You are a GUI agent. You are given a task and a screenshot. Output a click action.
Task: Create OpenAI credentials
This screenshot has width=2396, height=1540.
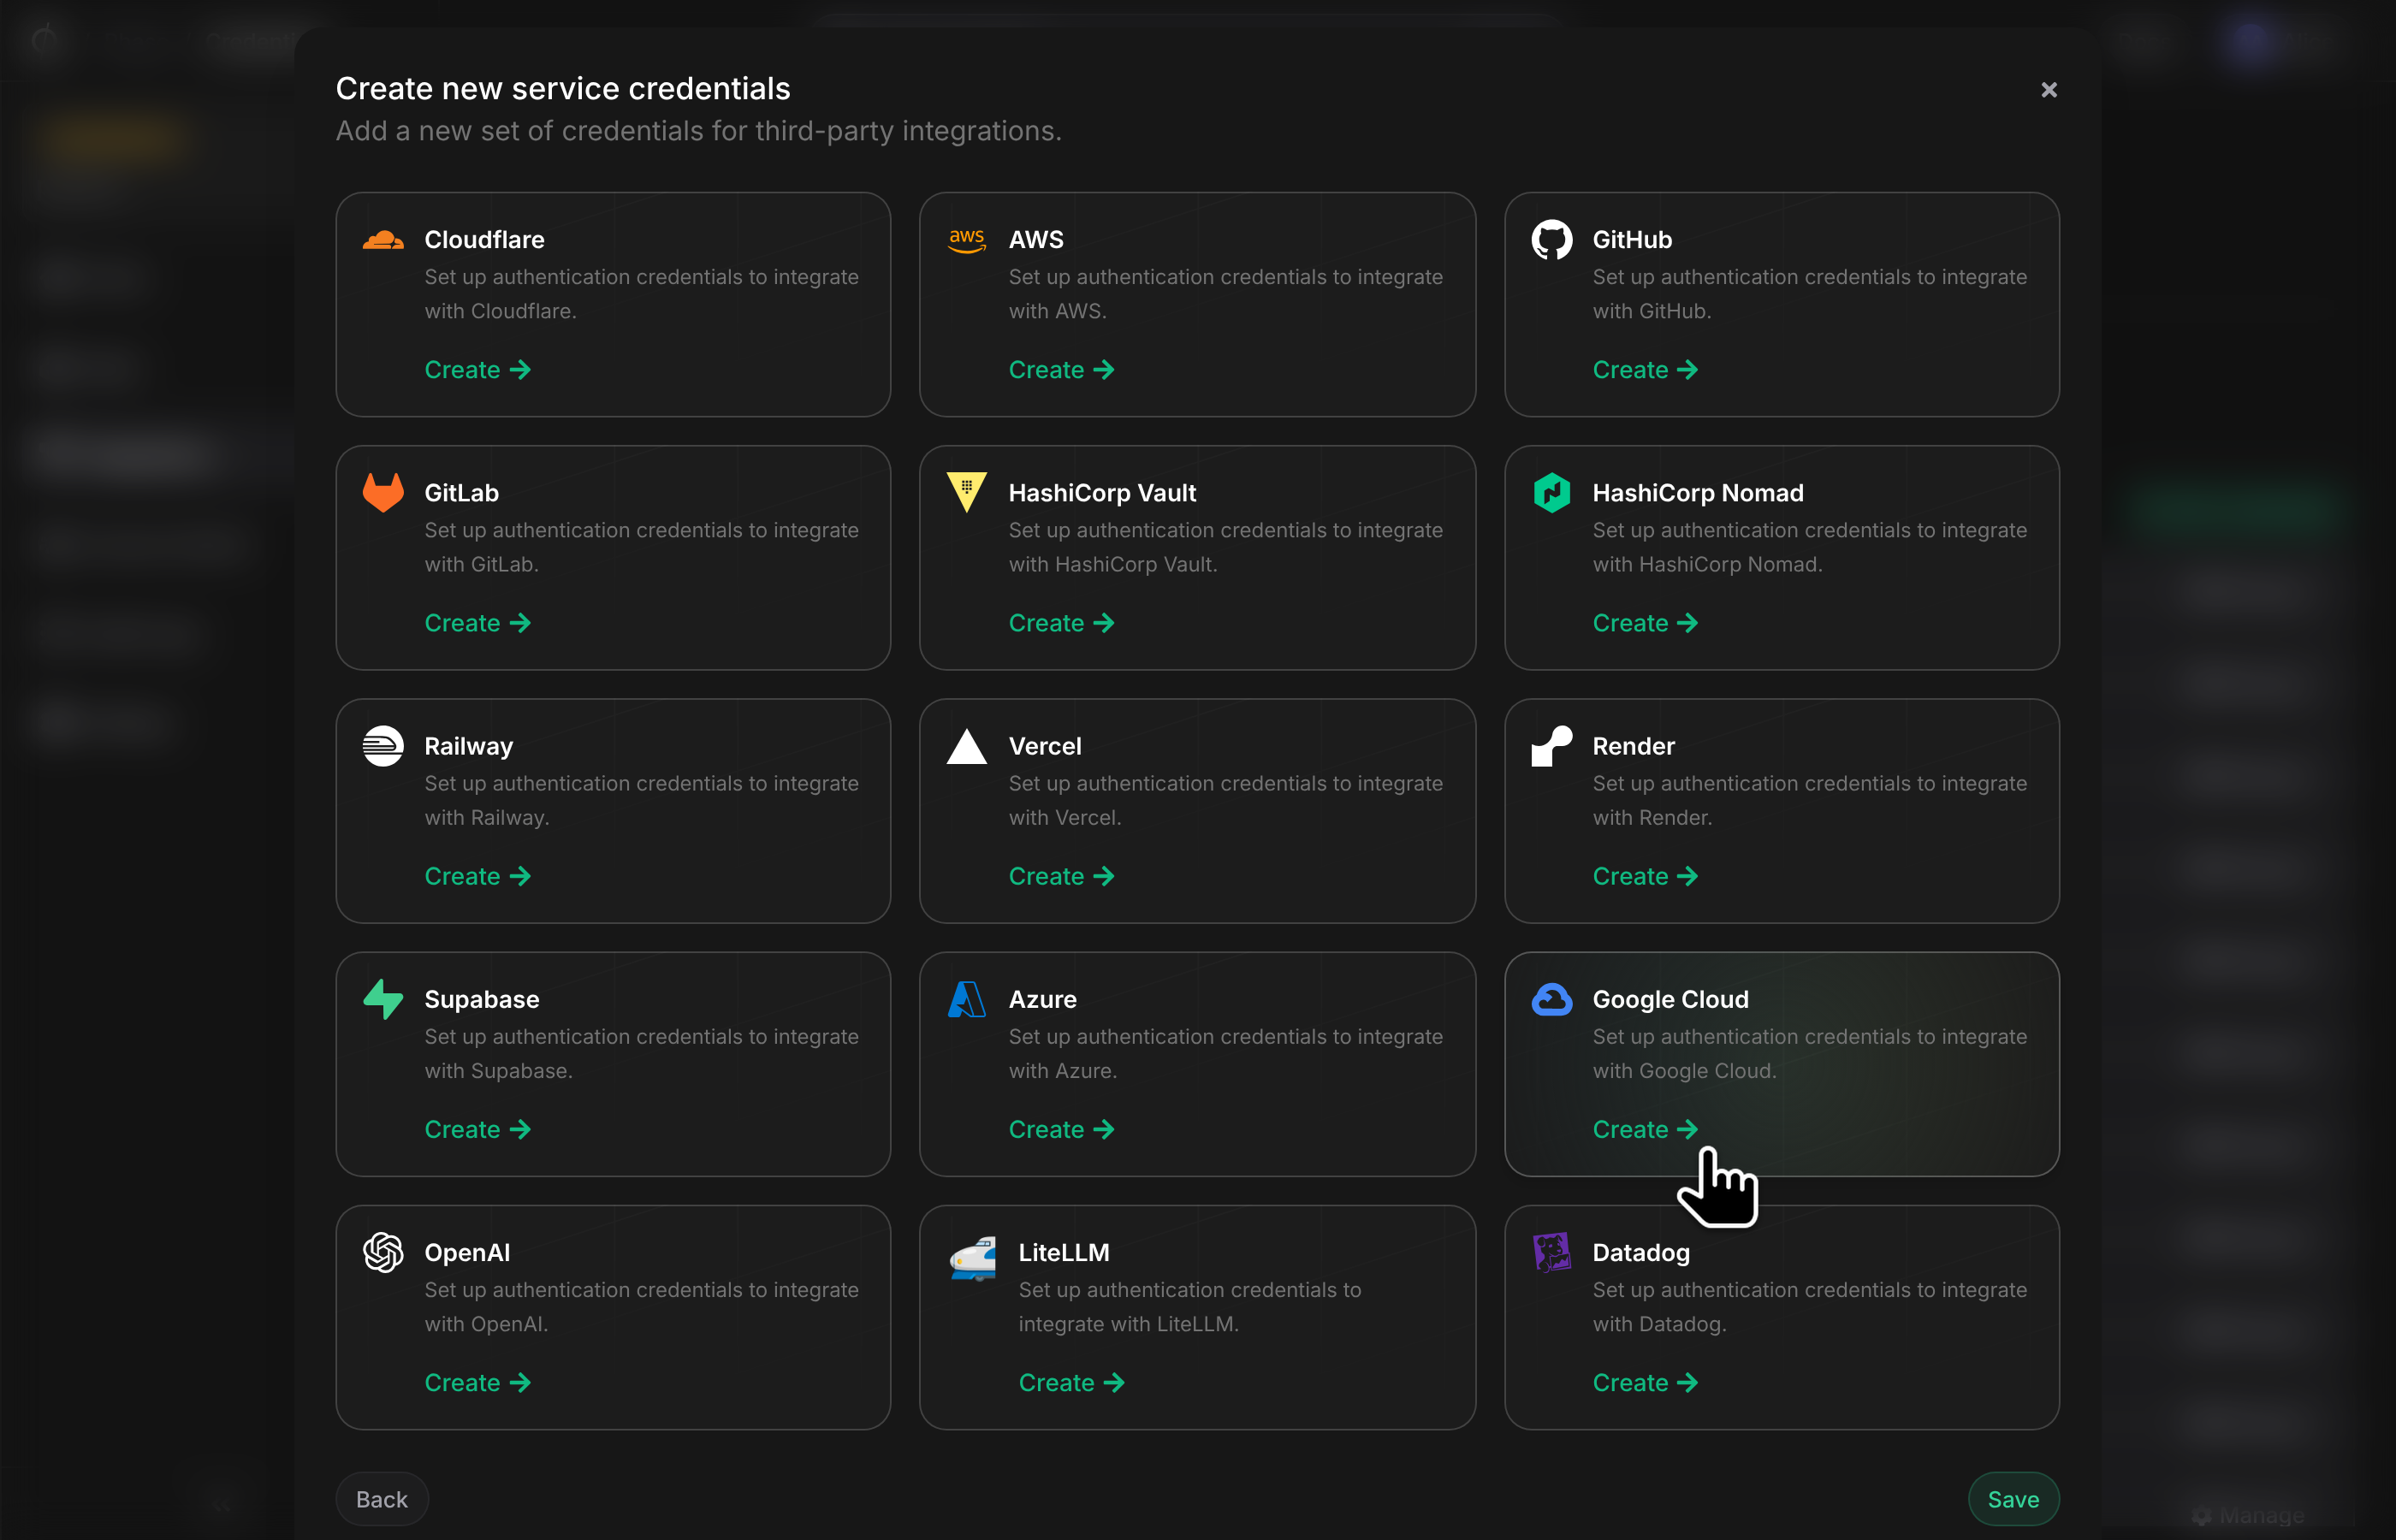point(477,1382)
